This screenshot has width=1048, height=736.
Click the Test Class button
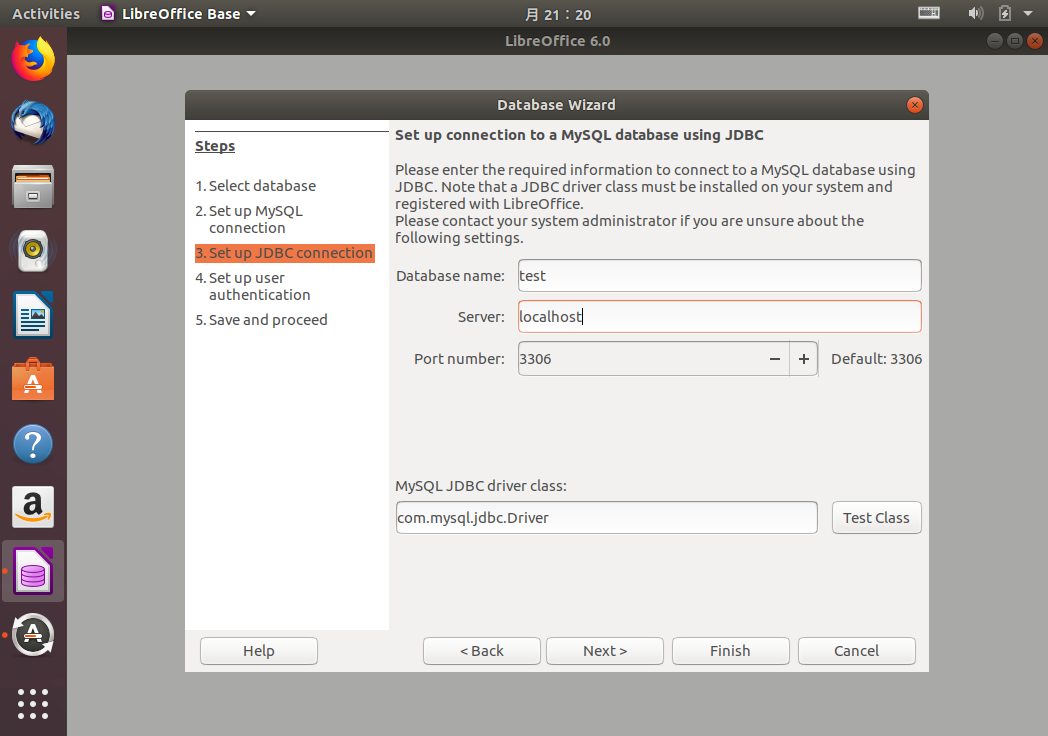[876, 517]
